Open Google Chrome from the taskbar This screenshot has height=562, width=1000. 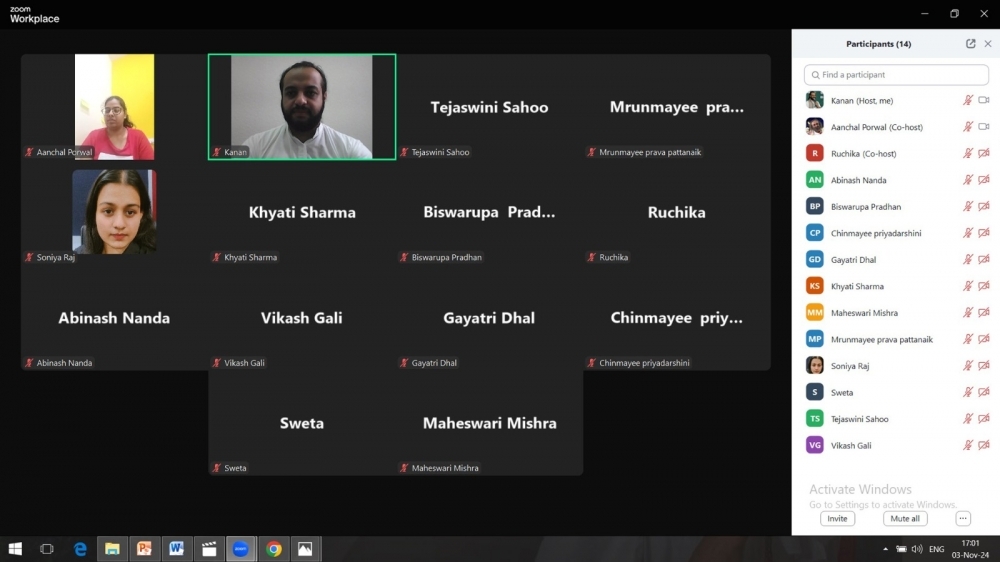click(273, 549)
